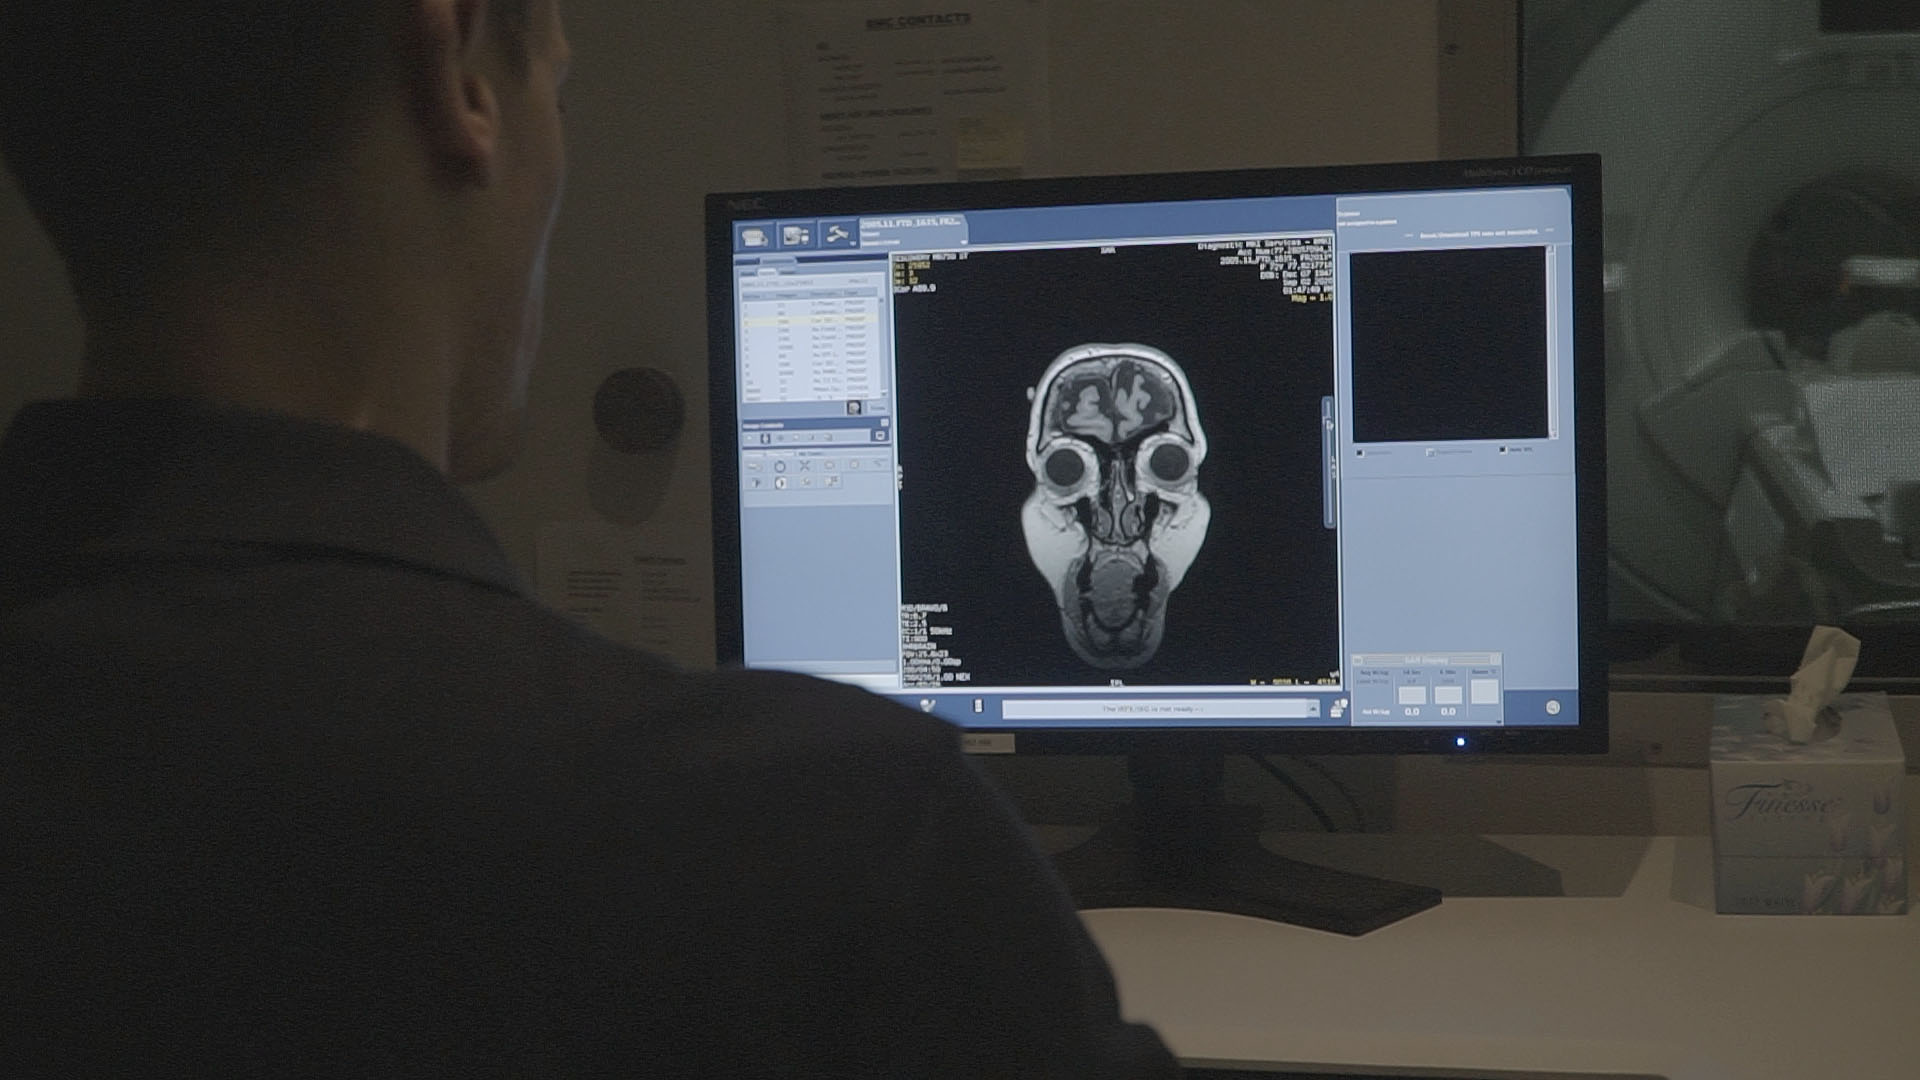Switch to the middle tab above the series list
The height and width of the screenshot is (1080, 1920).
(x=768, y=273)
